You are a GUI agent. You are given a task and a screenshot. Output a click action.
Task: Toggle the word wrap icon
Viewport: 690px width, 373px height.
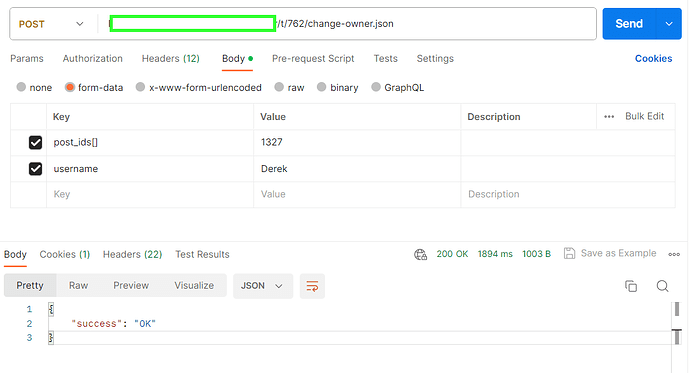tap(312, 286)
